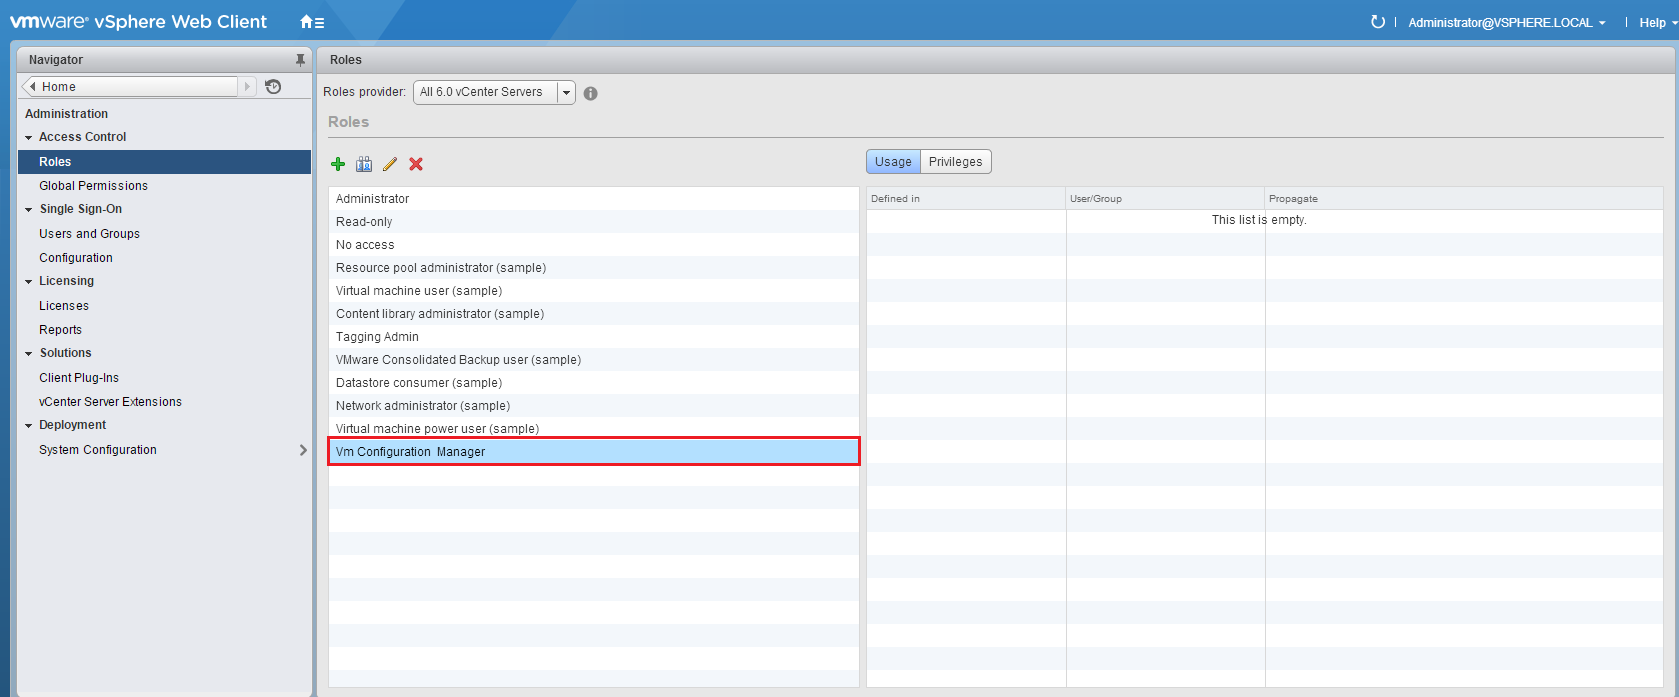Switch to the Privileges tab
This screenshot has width=1679, height=697.
[x=955, y=162]
